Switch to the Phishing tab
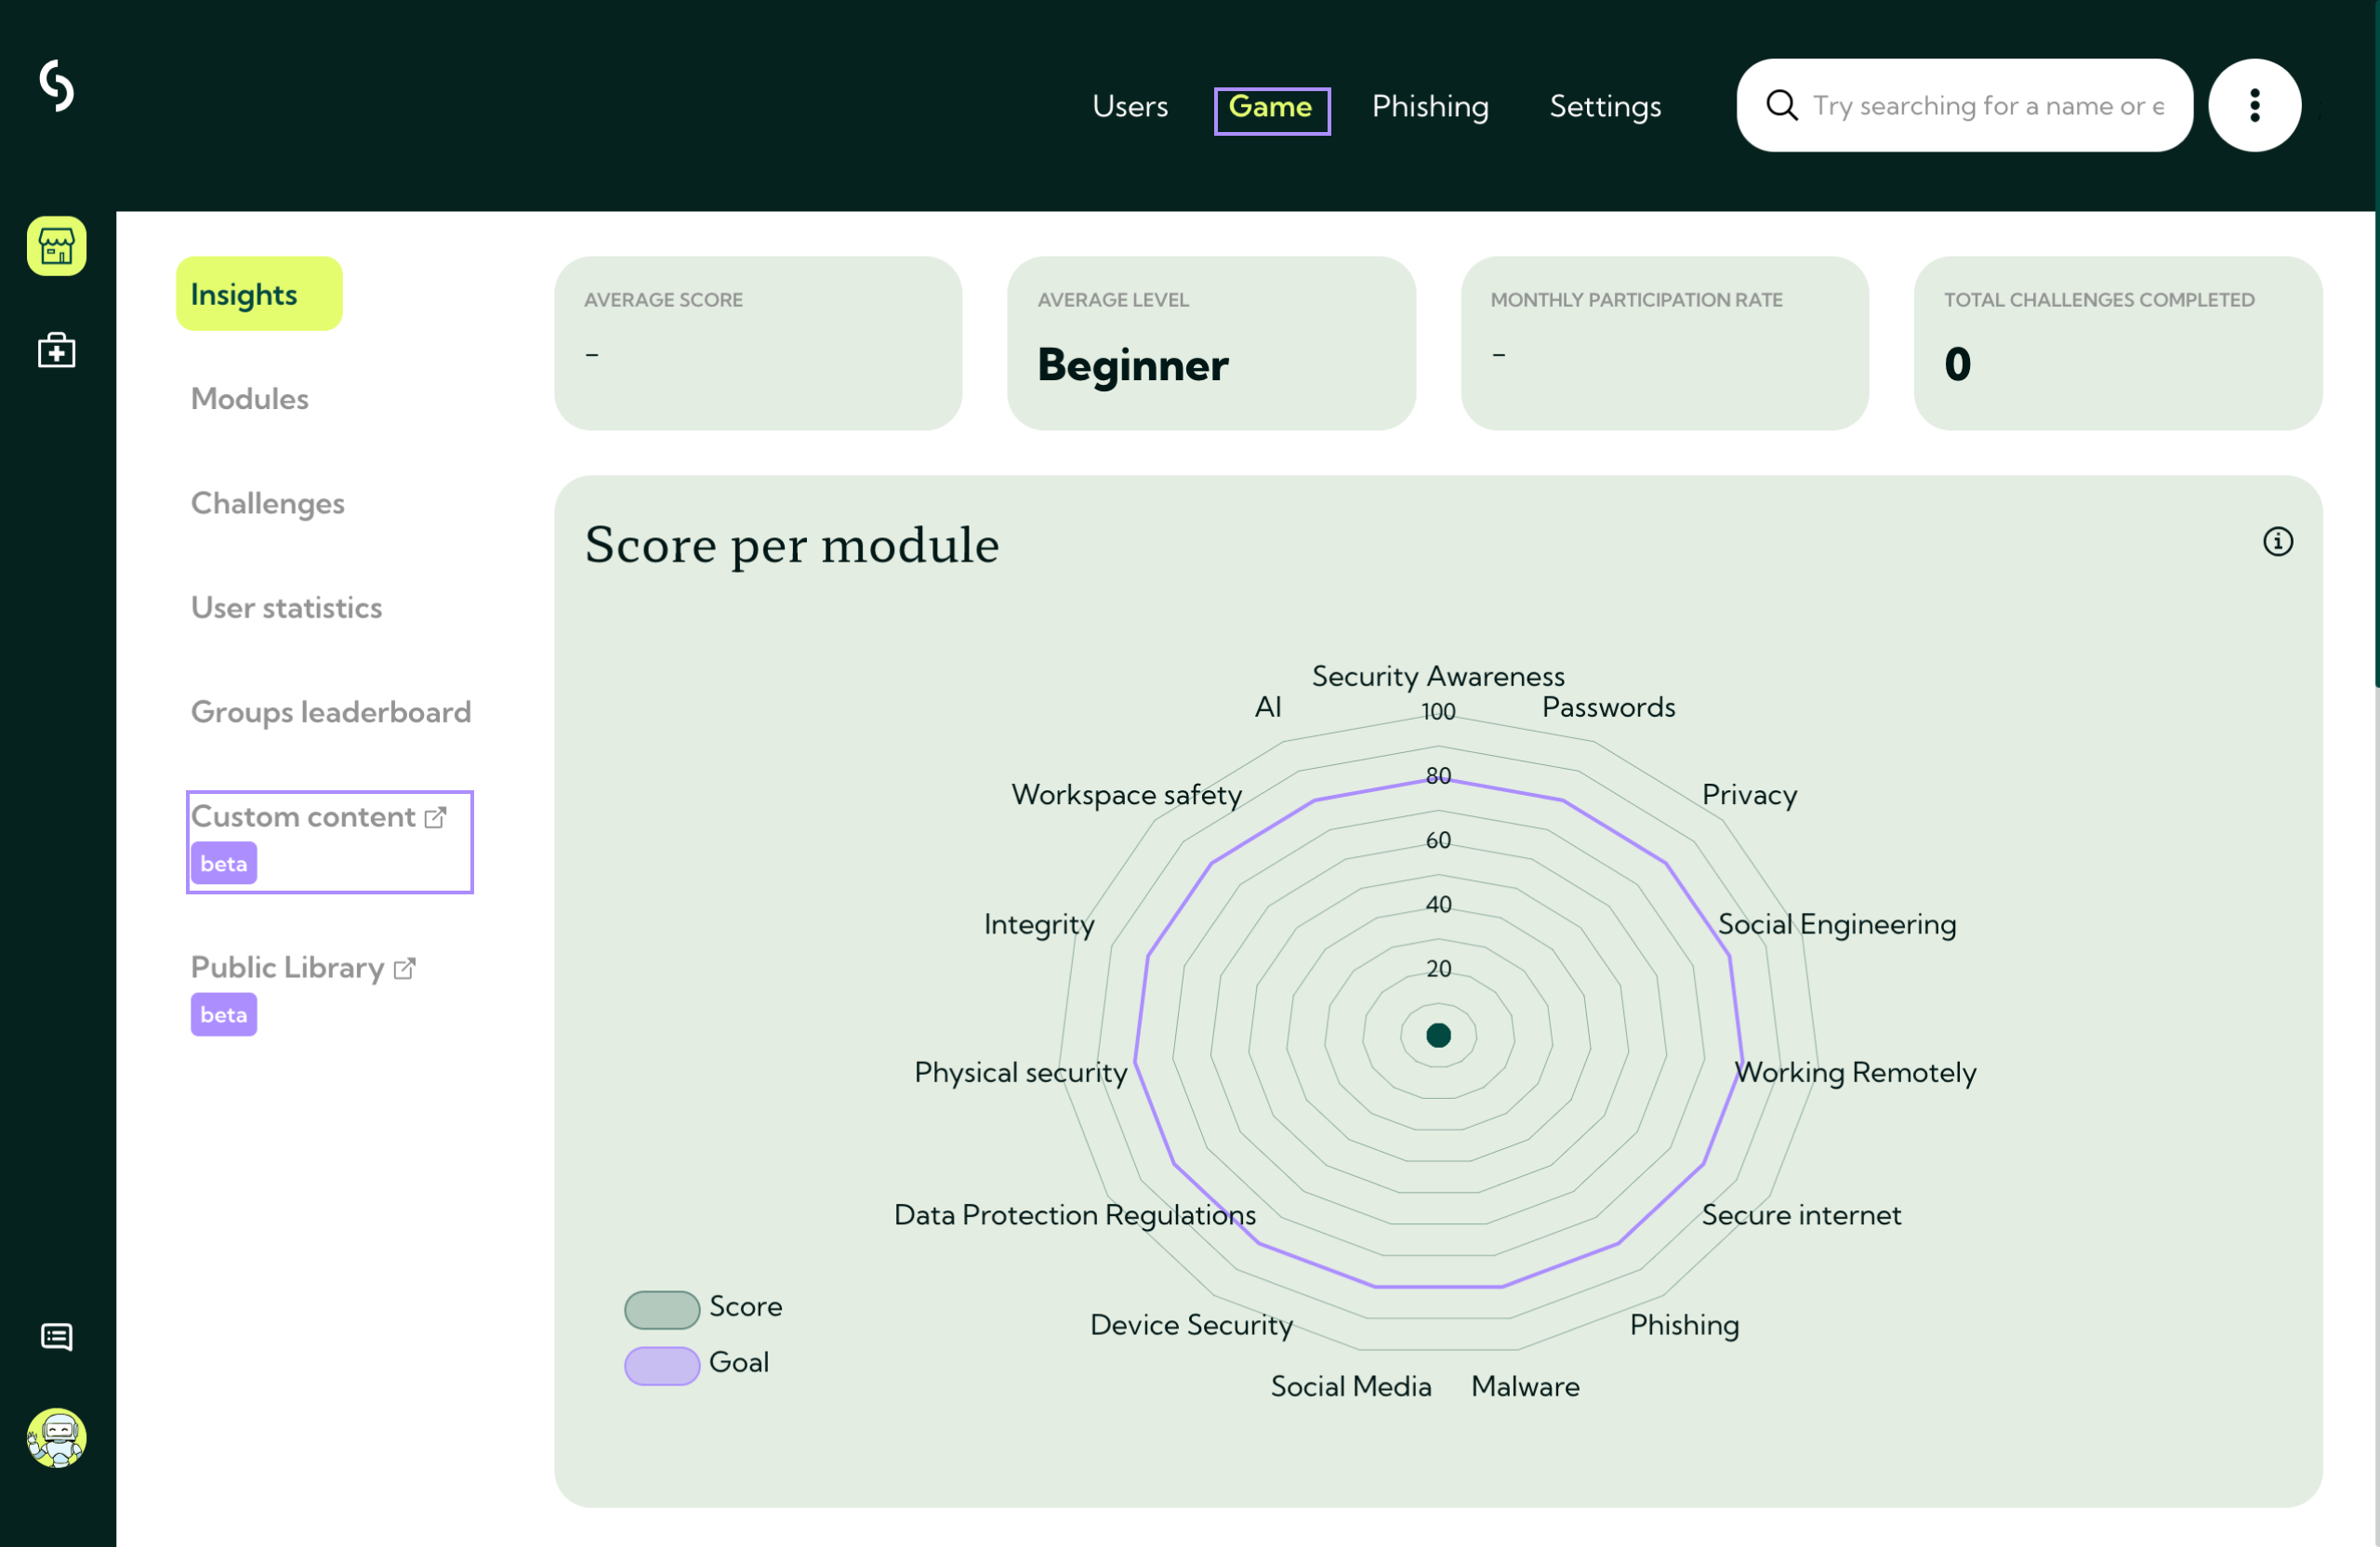This screenshot has width=2380, height=1547. coord(1430,106)
